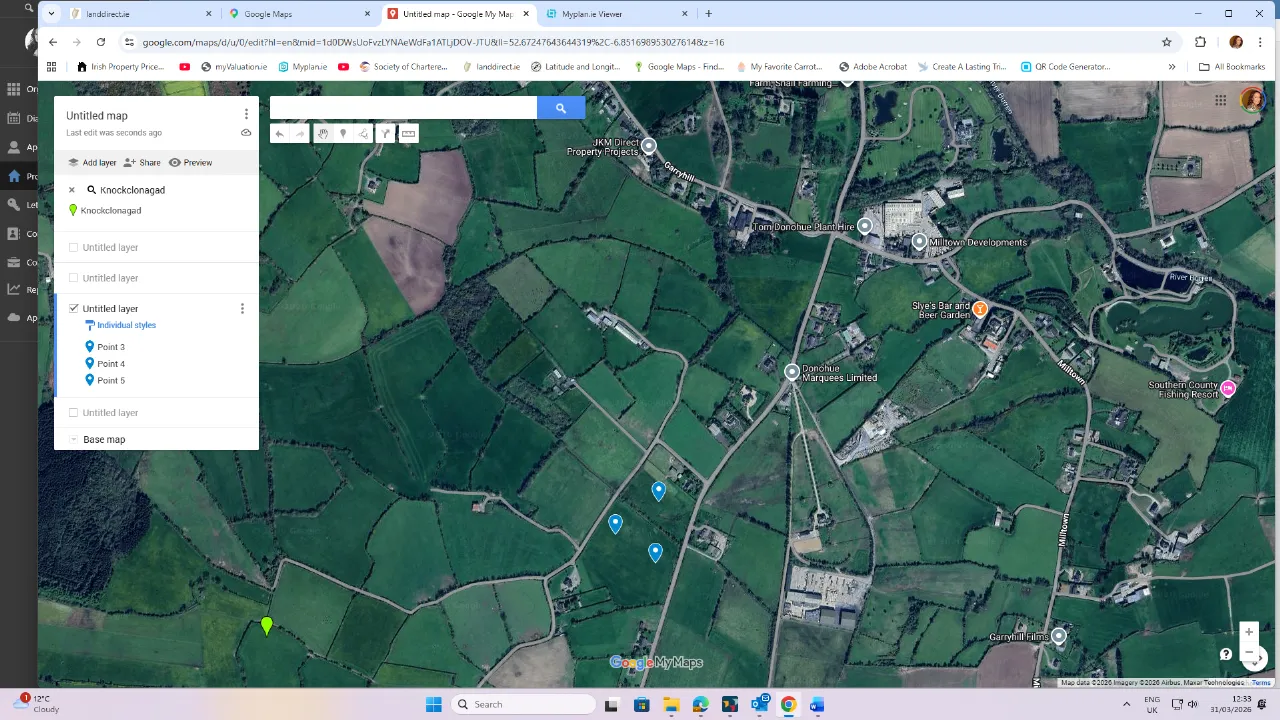The image size is (1280, 720).
Task: Open the Google apps grid icon
Action: click(1220, 99)
